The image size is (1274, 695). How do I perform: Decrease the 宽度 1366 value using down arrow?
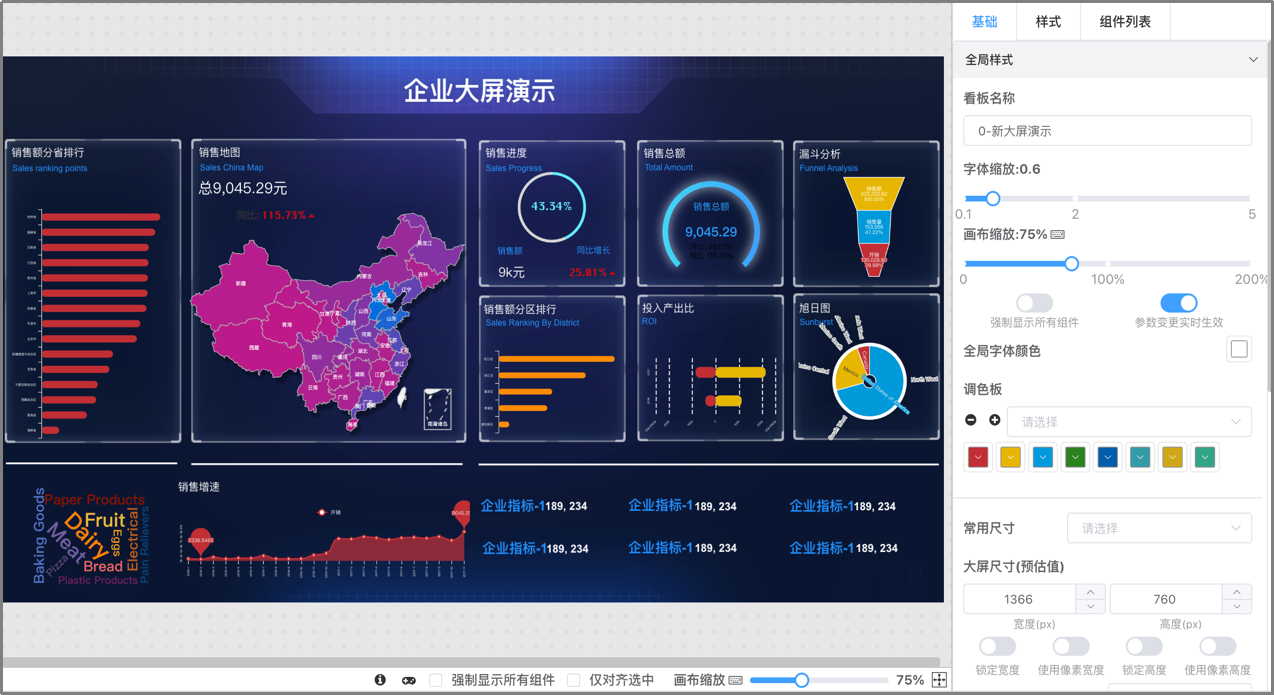[x=1090, y=606]
